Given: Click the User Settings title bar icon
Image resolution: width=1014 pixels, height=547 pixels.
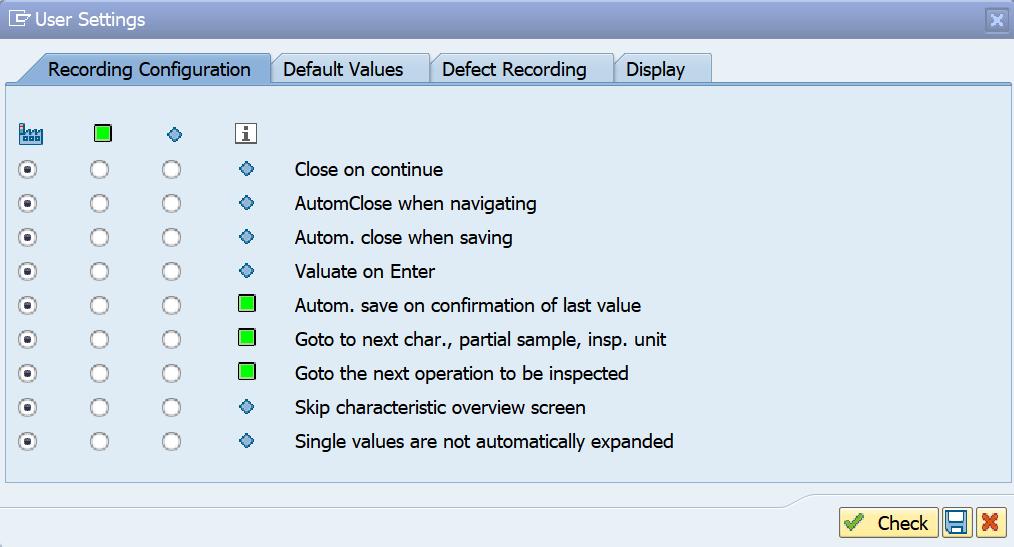Looking at the screenshot, I should coord(19,19).
